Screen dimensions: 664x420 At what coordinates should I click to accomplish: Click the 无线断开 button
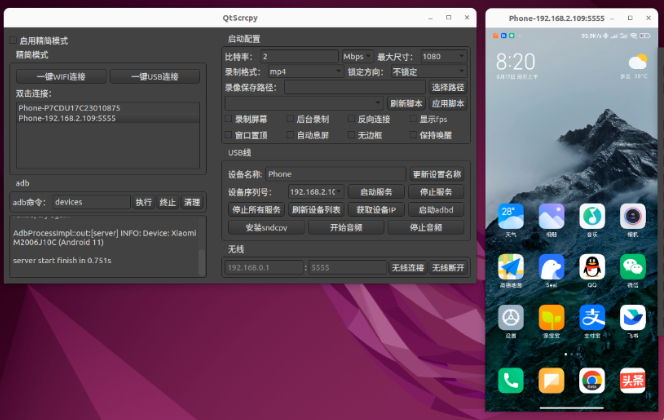(x=448, y=268)
